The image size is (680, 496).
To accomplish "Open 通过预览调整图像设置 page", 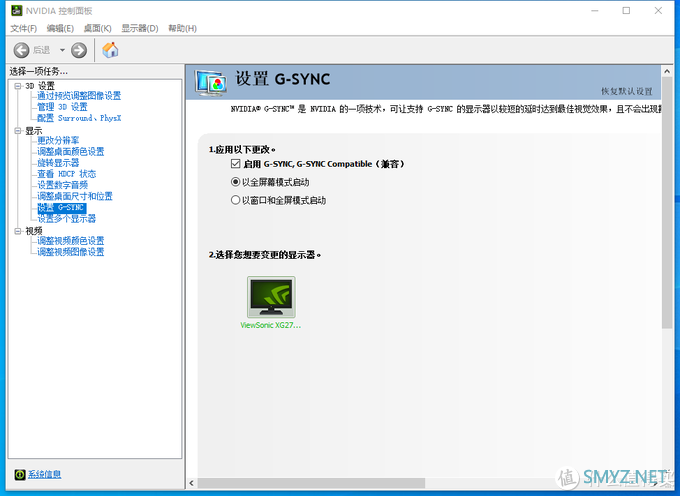I will tap(79, 96).
